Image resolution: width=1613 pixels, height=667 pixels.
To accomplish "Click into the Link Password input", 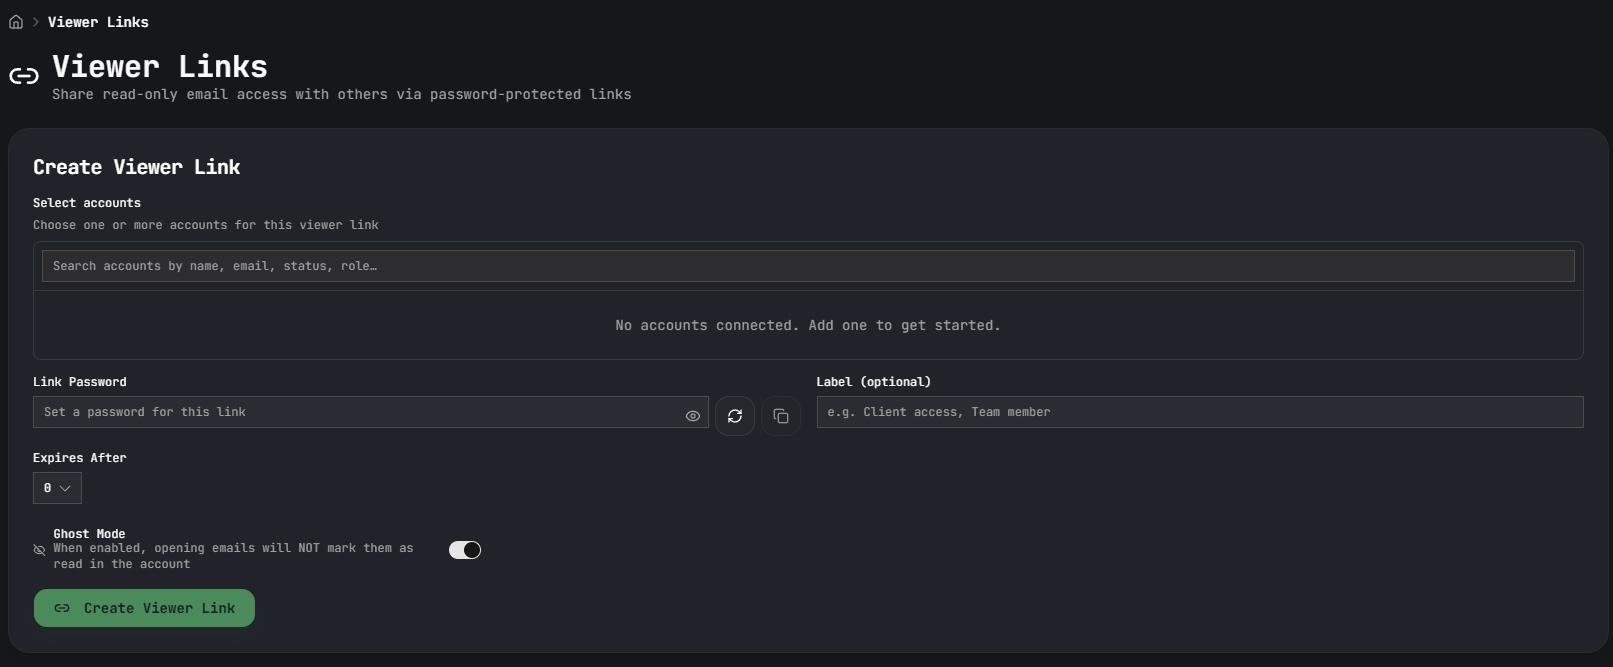I will (371, 412).
